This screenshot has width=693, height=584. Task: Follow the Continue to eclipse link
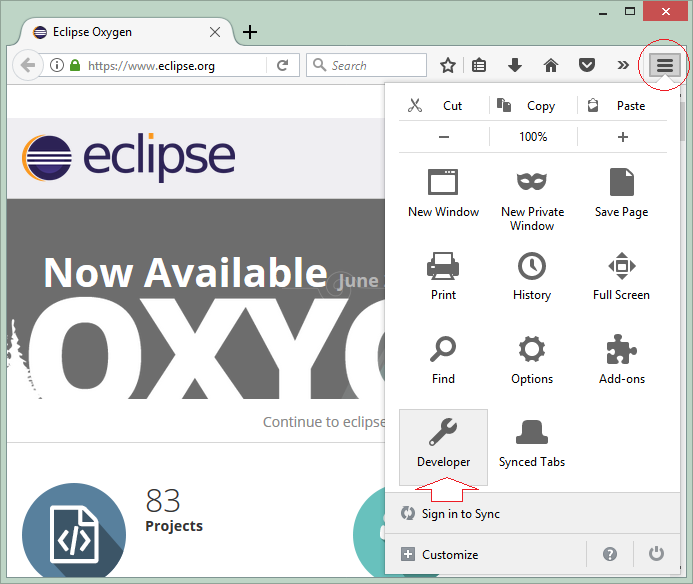coord(324,422)
